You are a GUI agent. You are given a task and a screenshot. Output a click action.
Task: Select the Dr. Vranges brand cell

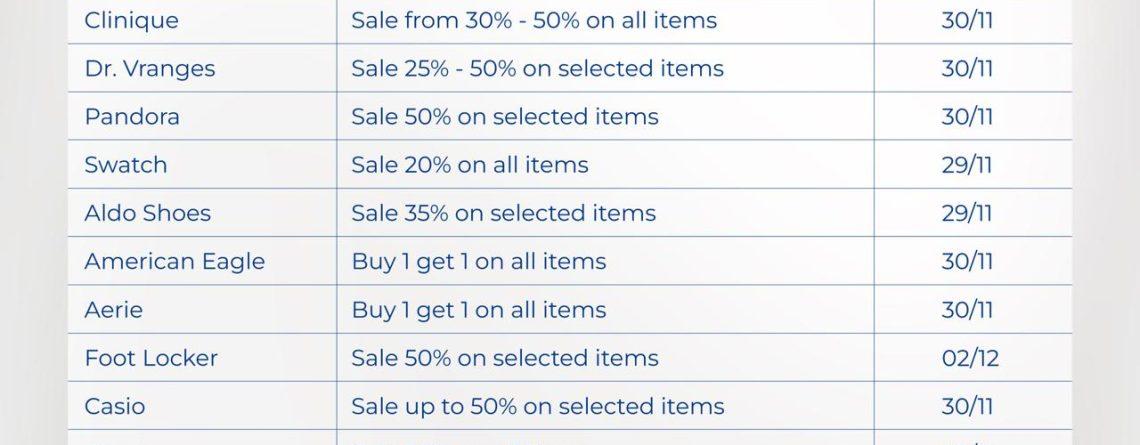point(149,69)
